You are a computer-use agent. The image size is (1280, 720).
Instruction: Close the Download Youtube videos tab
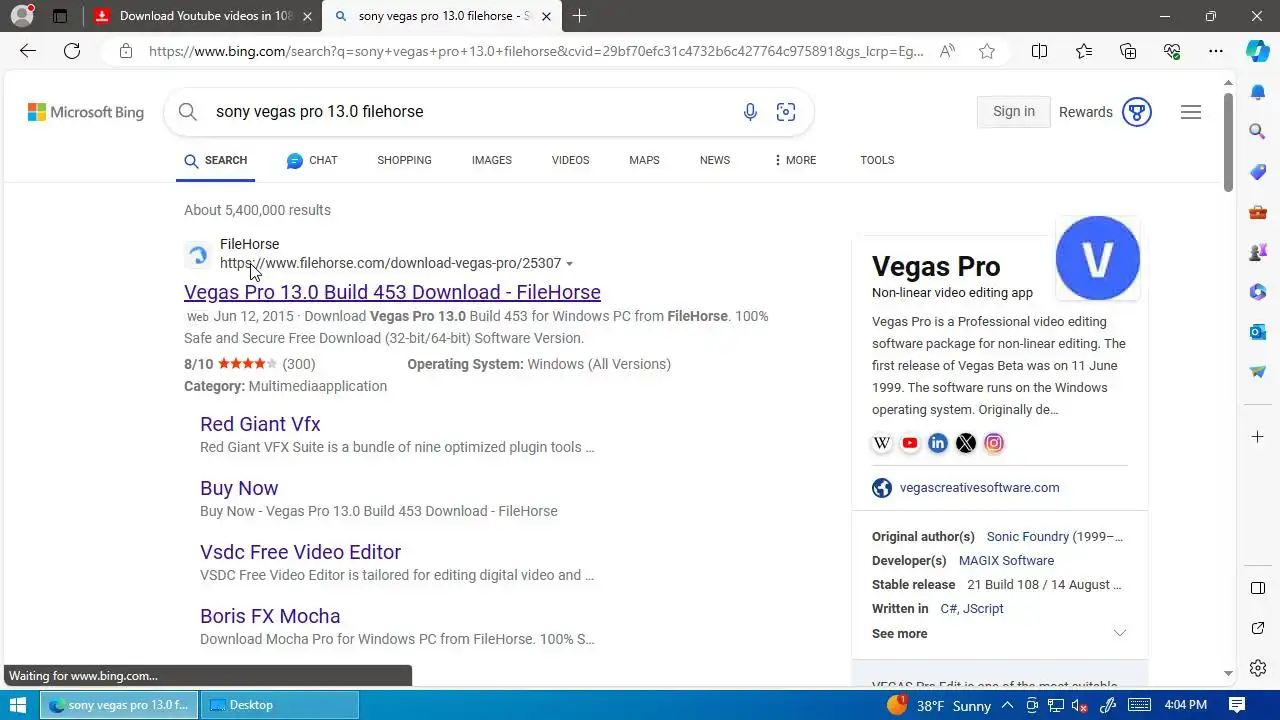[308, 16]
